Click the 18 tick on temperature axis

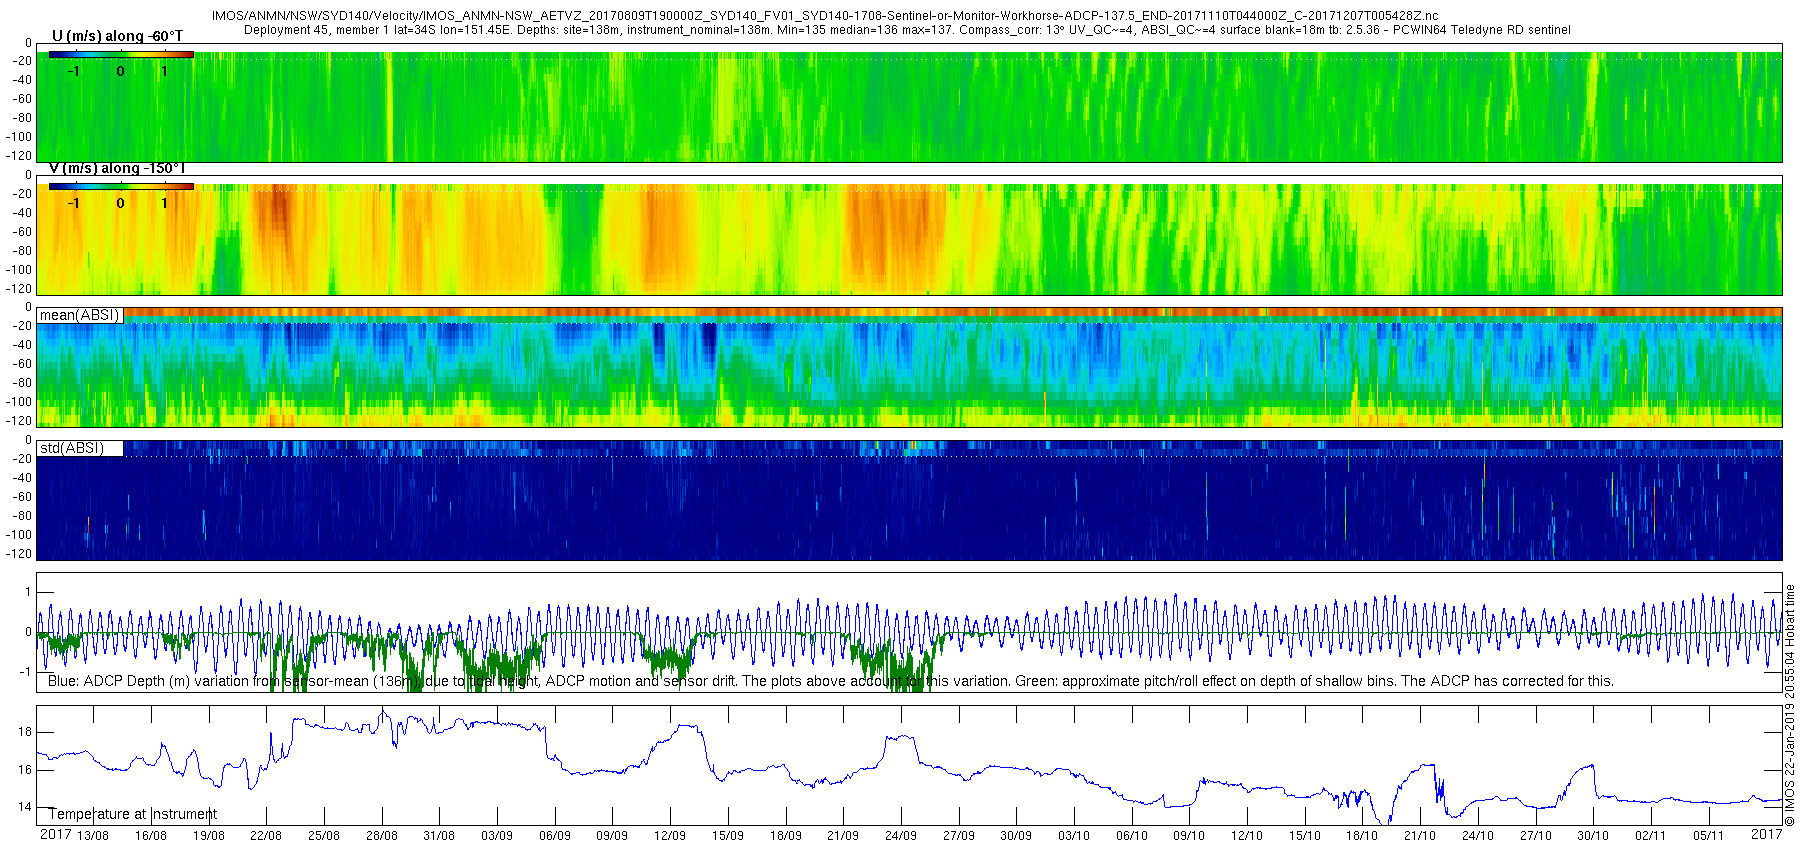coord(25,732)
